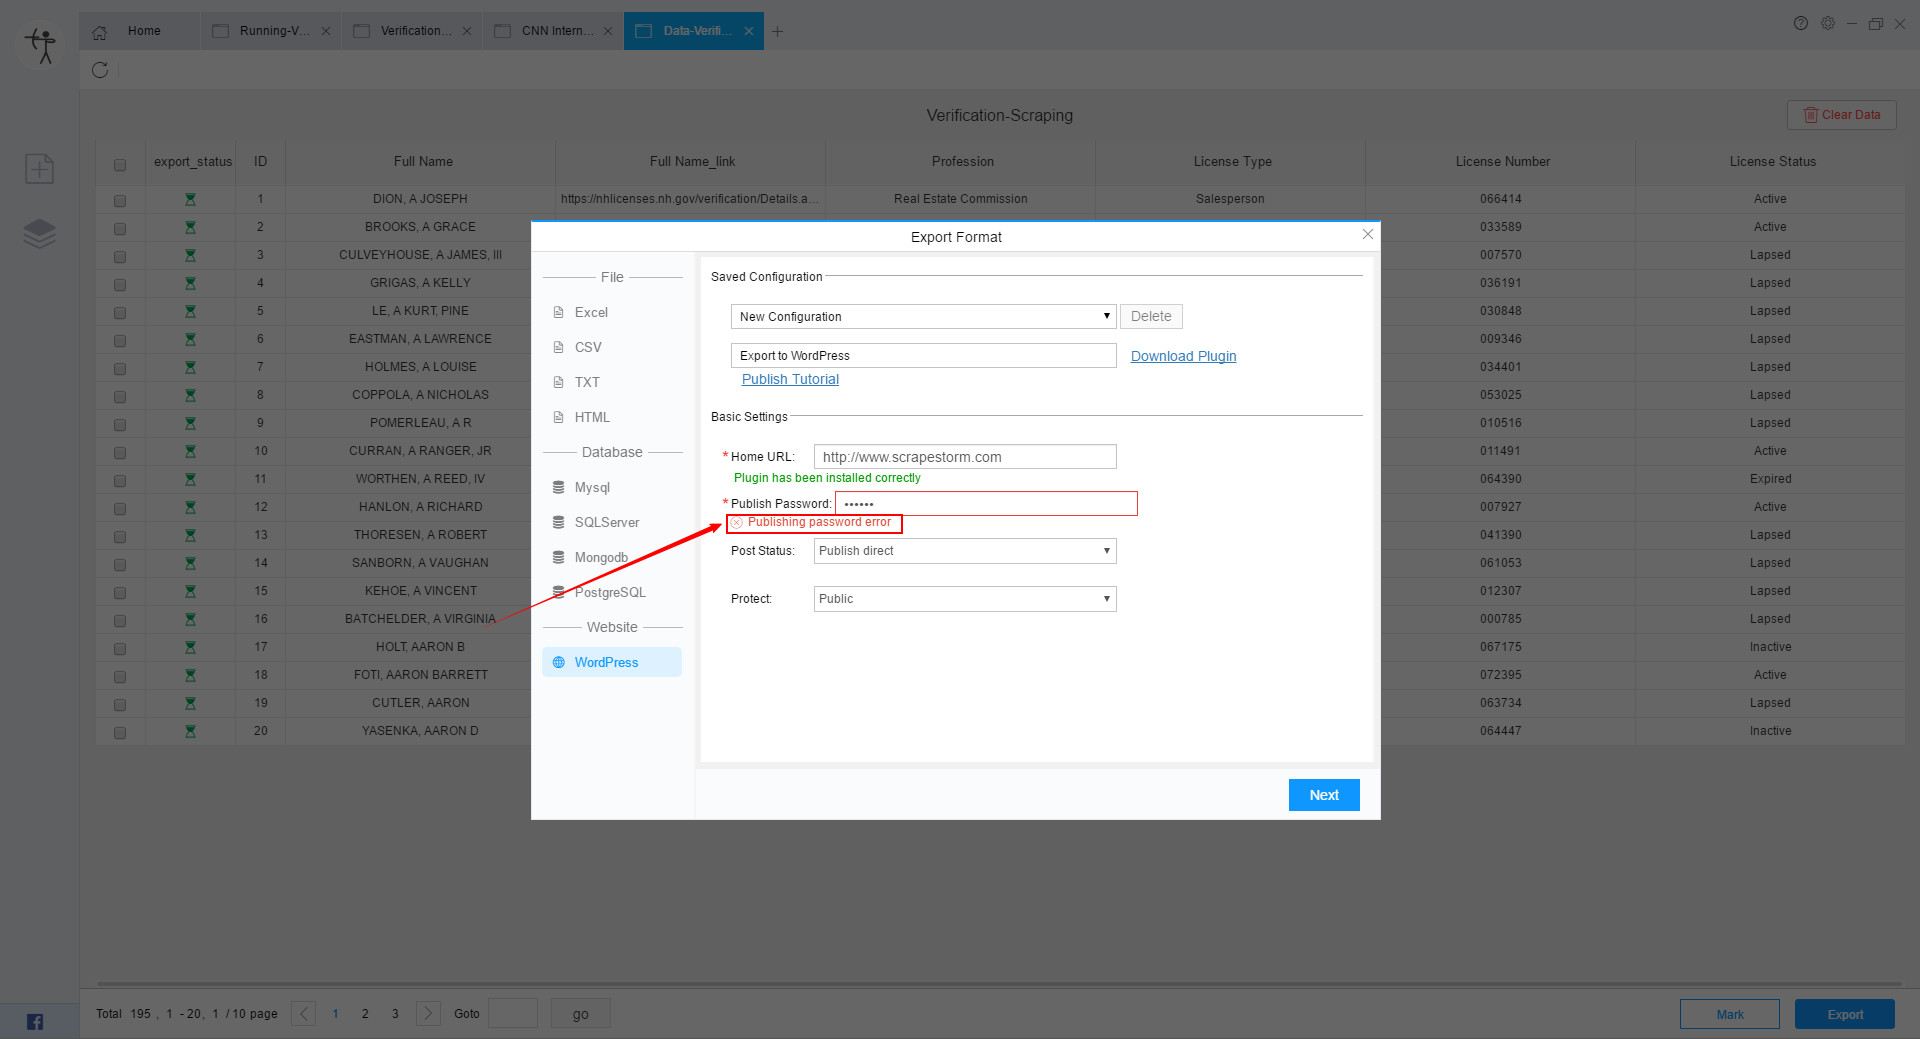This screenshot has height=1039, width=1920.
Task: Close the Running-V... tab
Action: click(x=326, y=31)
